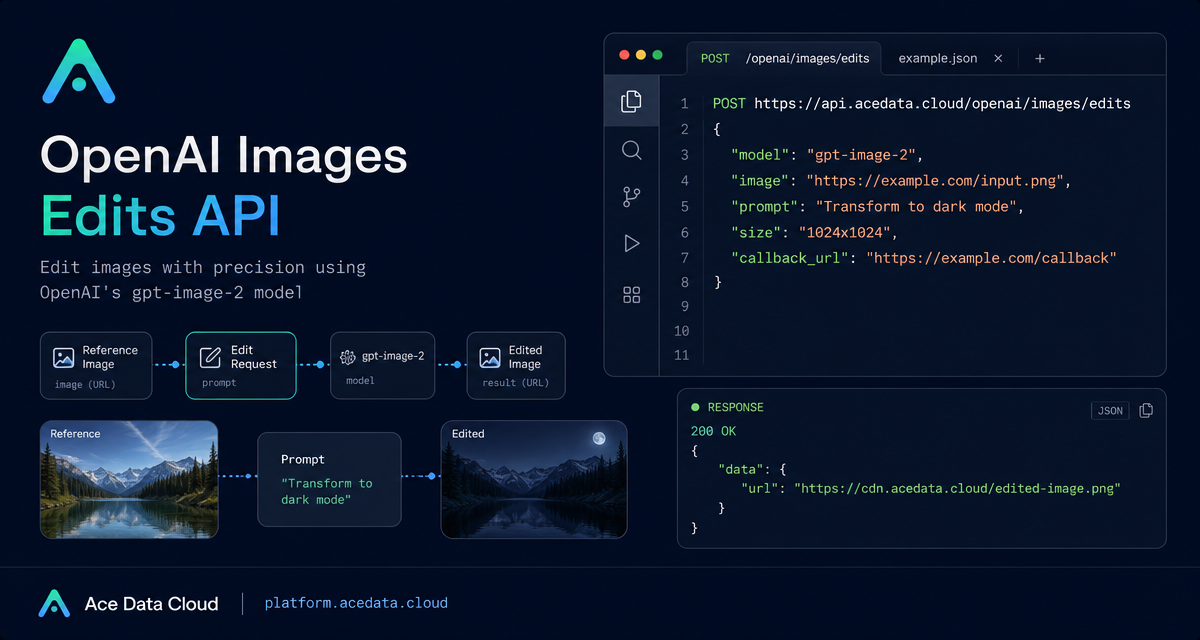Image resolution: width=1200 pixels, height=640 pixels.
Task: Open the Extensions grid icon in sidebar
Action: (x=631, y=294)
